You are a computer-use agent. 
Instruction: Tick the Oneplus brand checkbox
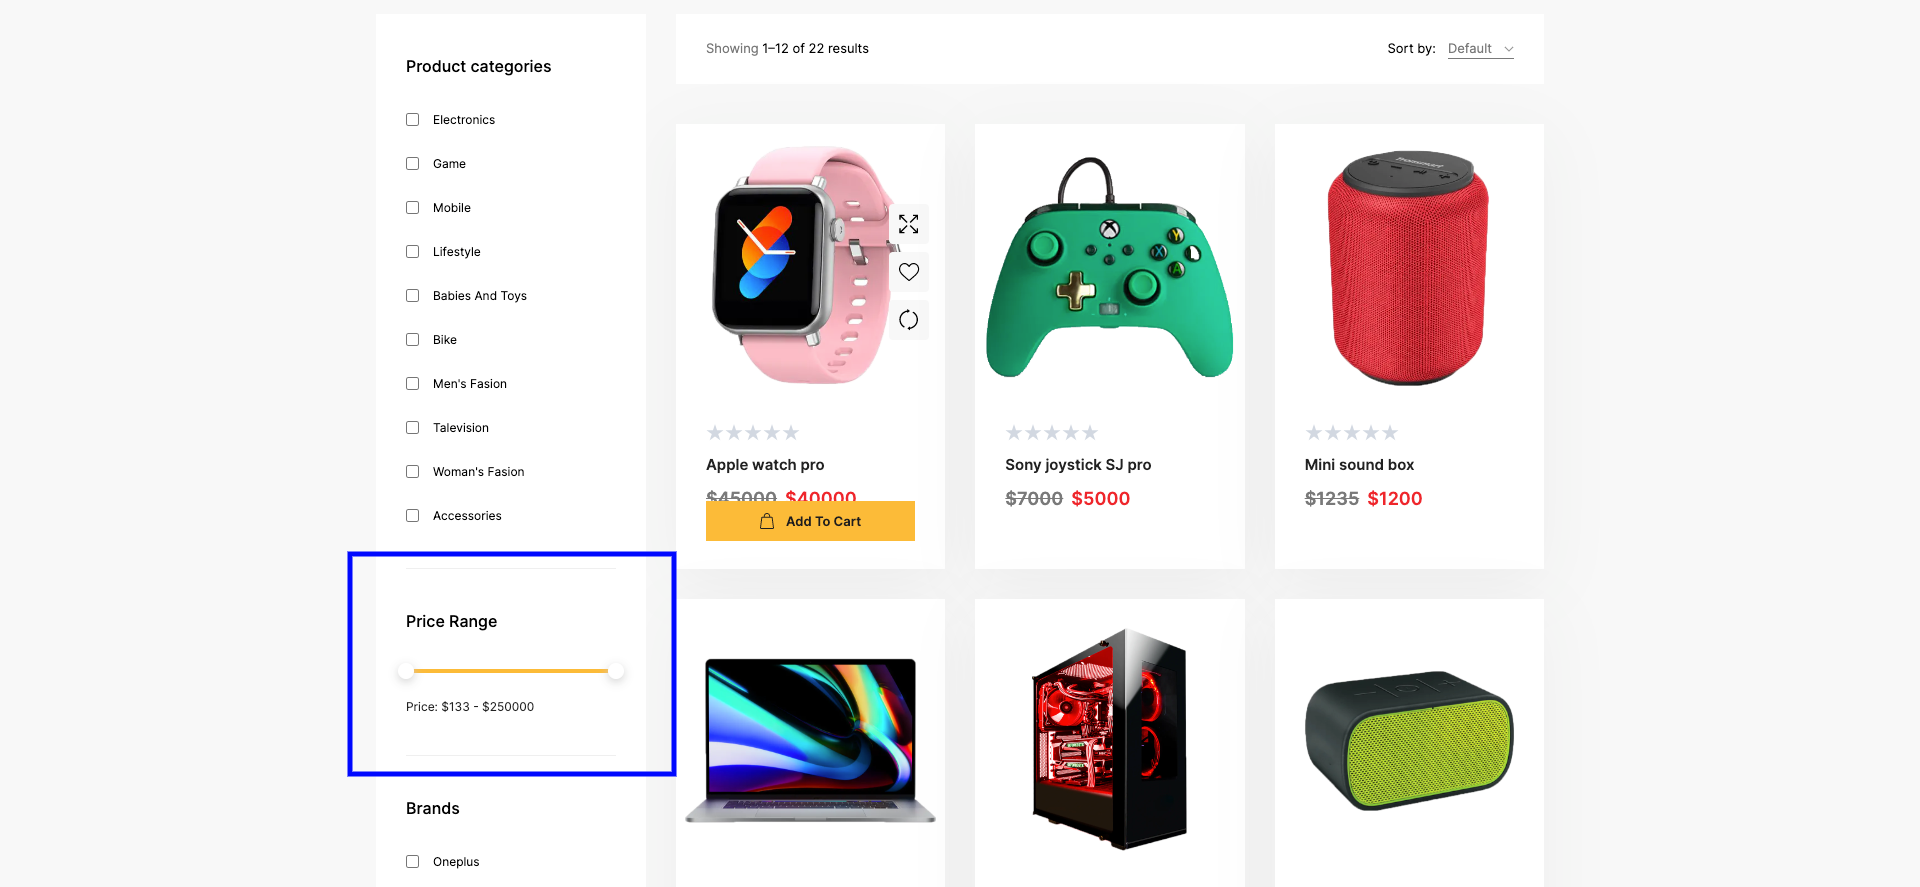point(412,862)
